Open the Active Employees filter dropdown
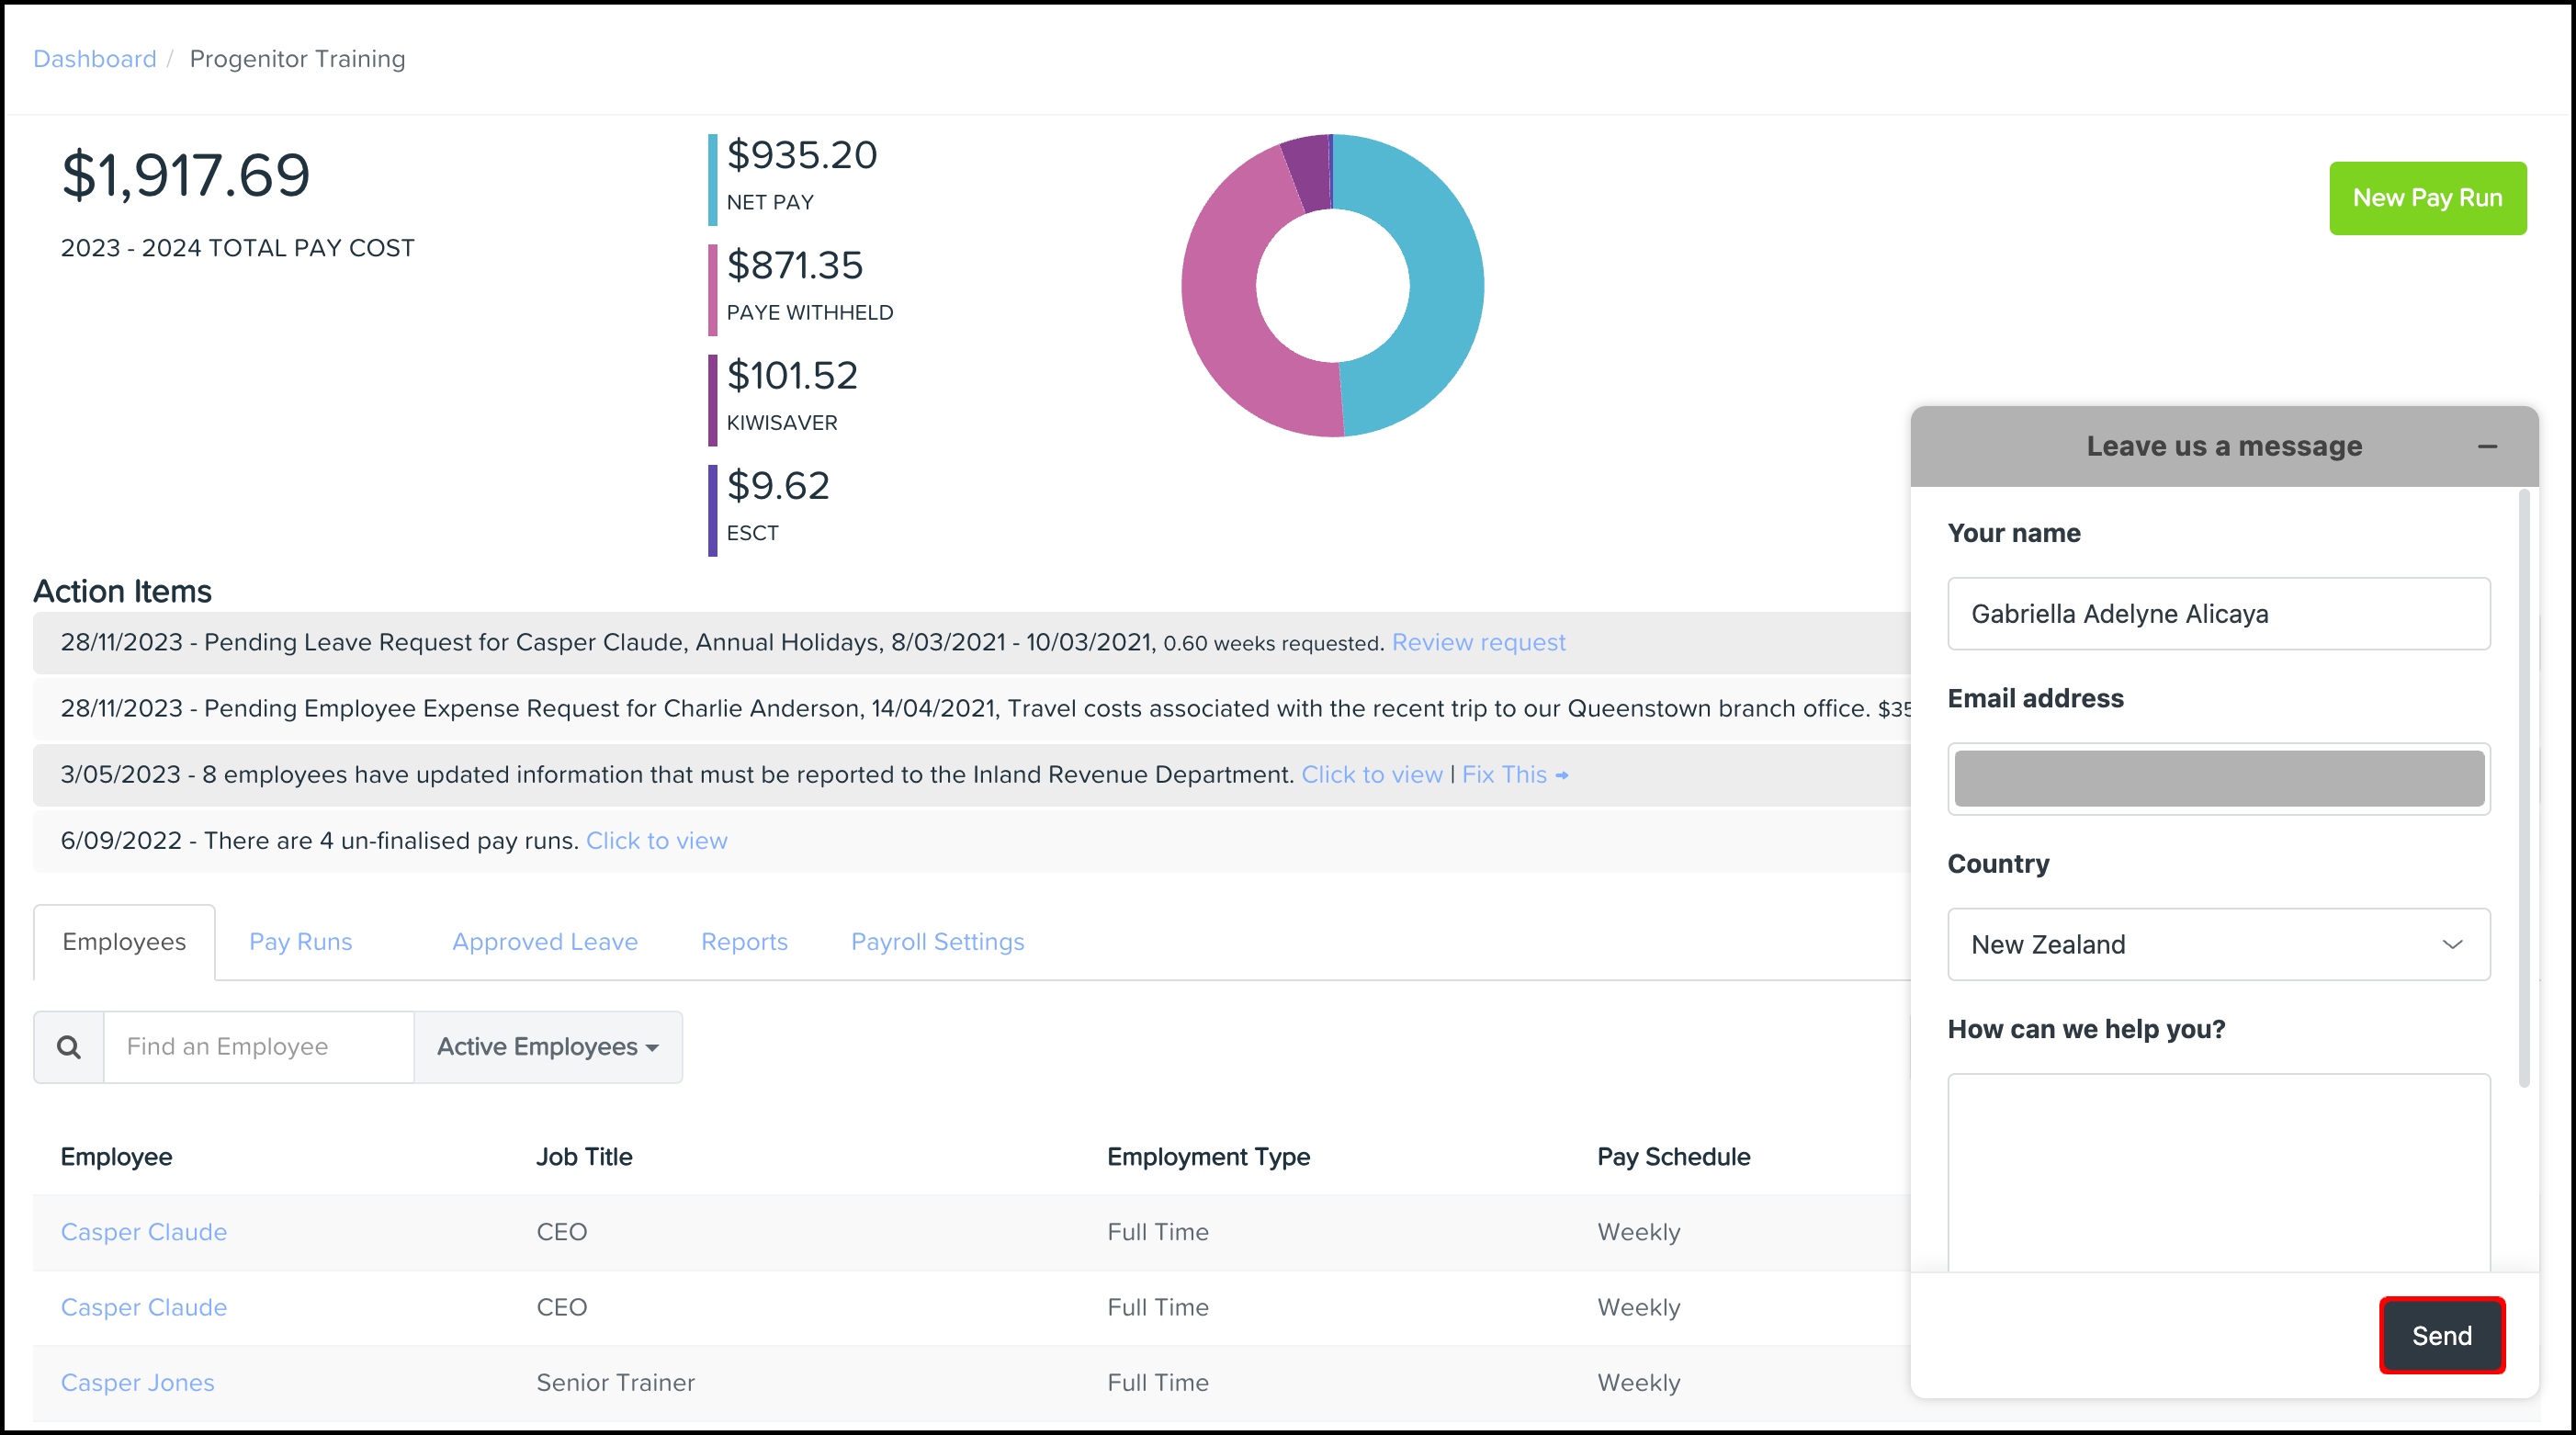 [548, 1047]
